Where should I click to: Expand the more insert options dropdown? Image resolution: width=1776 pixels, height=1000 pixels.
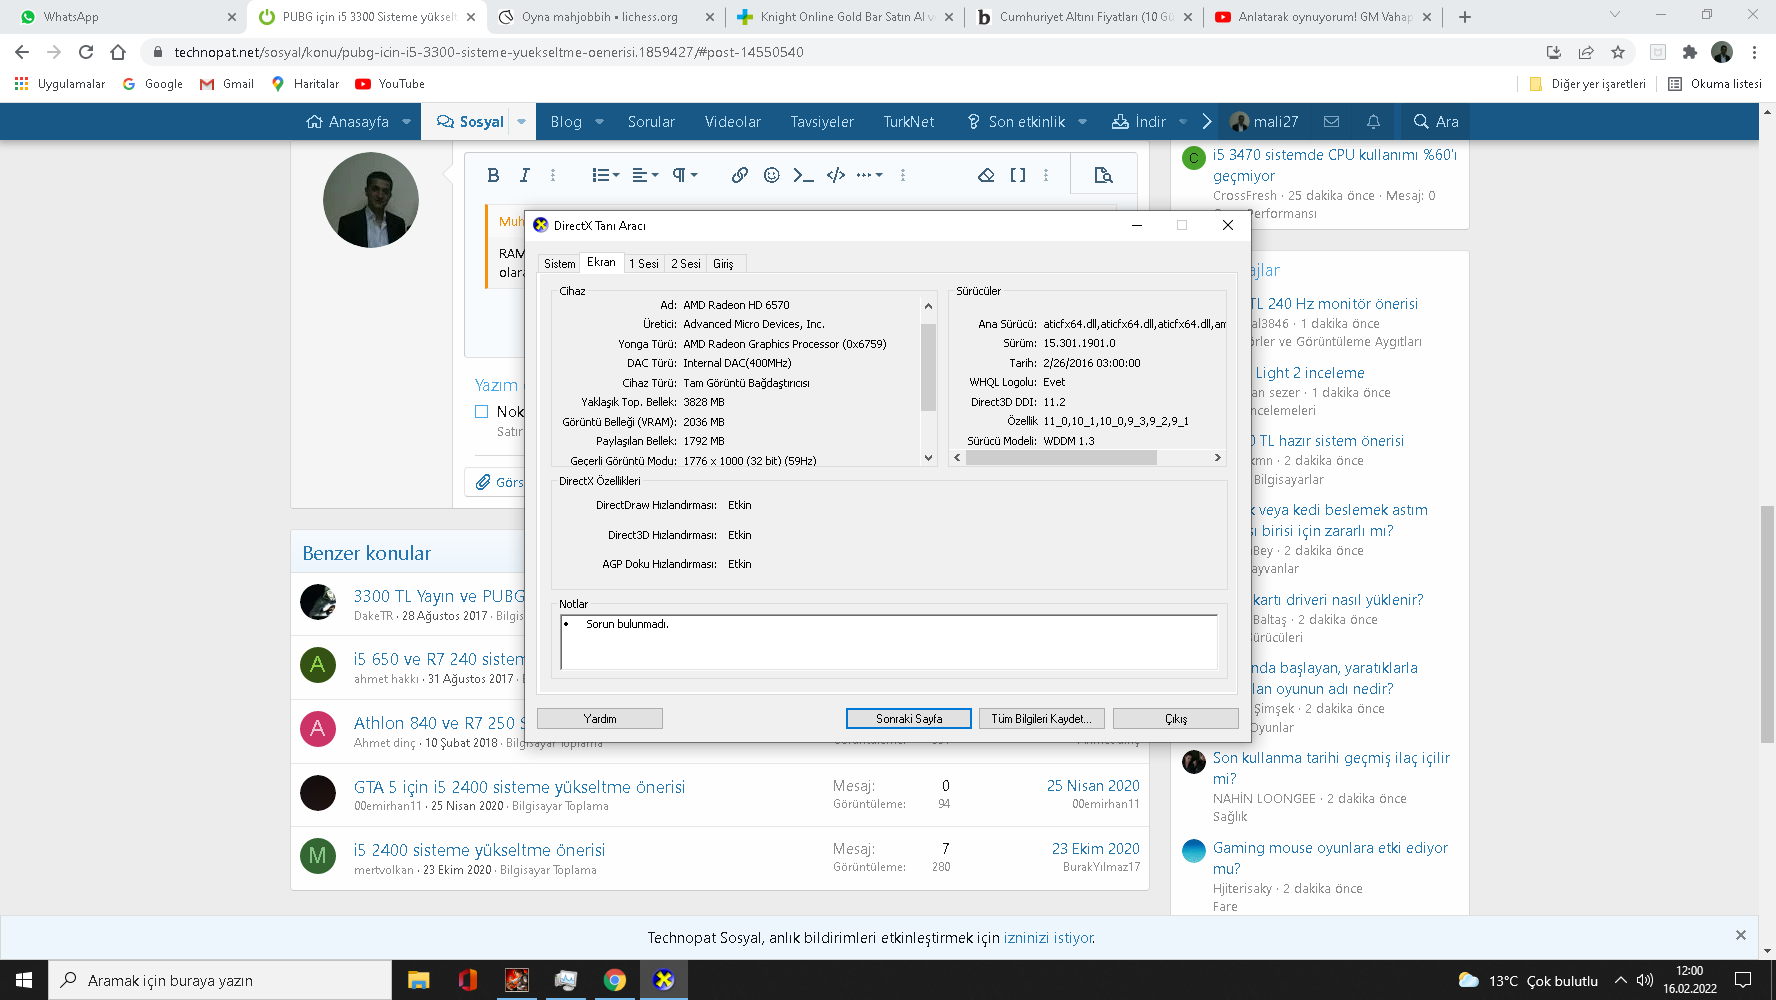[870, 175]
